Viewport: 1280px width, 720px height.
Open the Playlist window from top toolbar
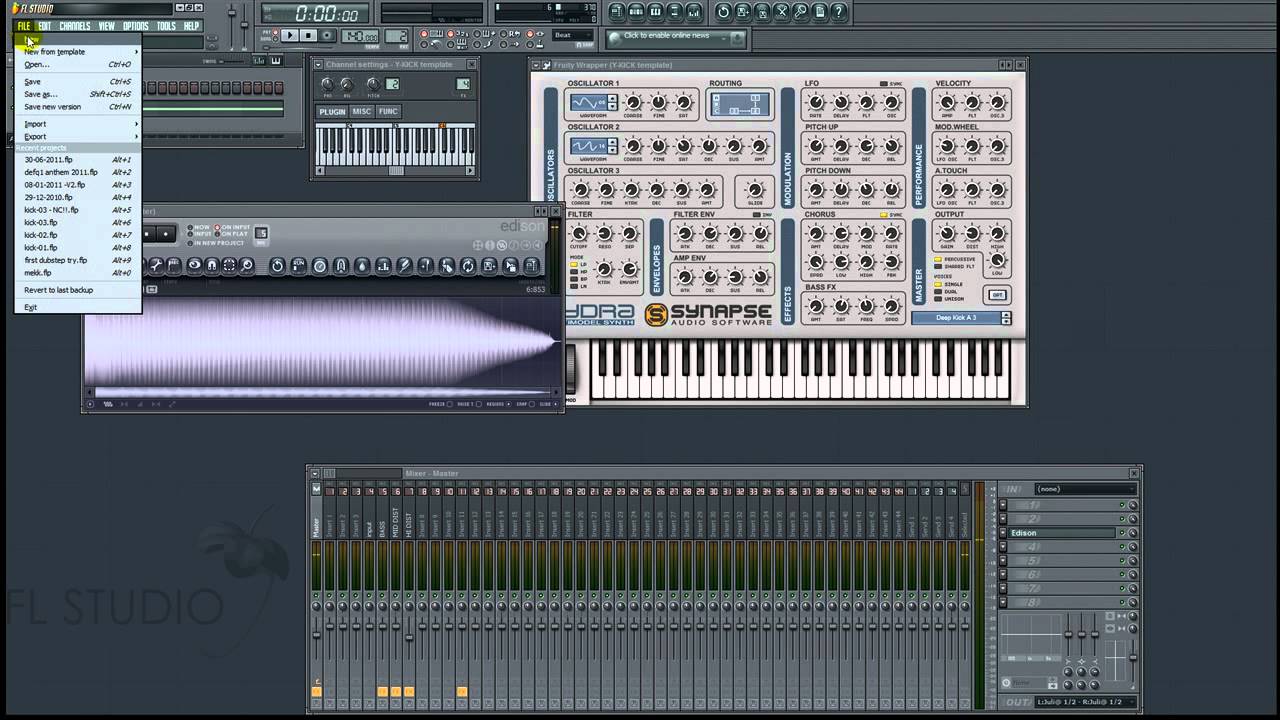617,12
